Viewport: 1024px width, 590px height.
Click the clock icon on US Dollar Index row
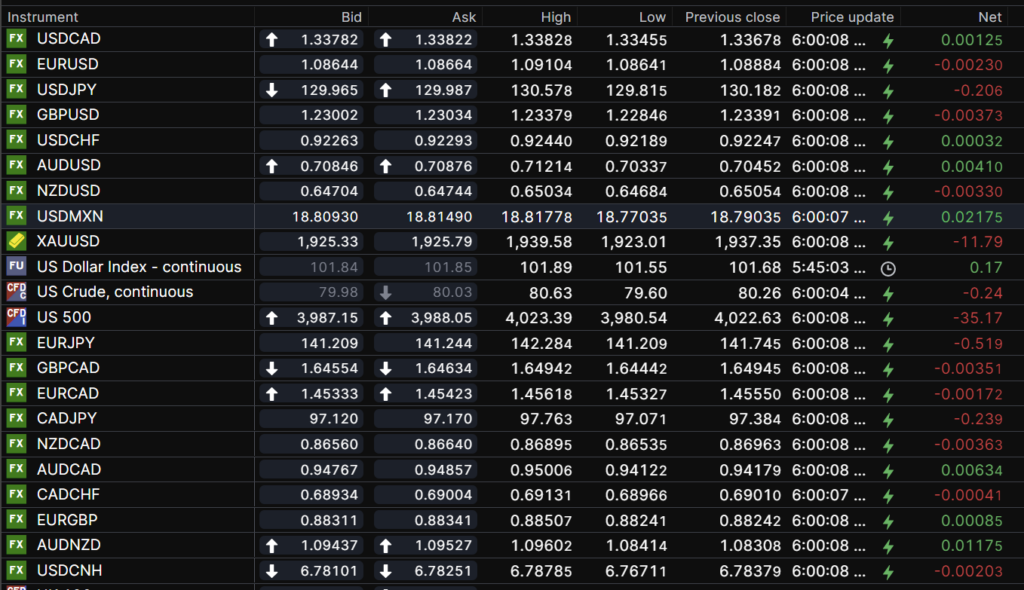pyautogui.click(x=887, y=268)
